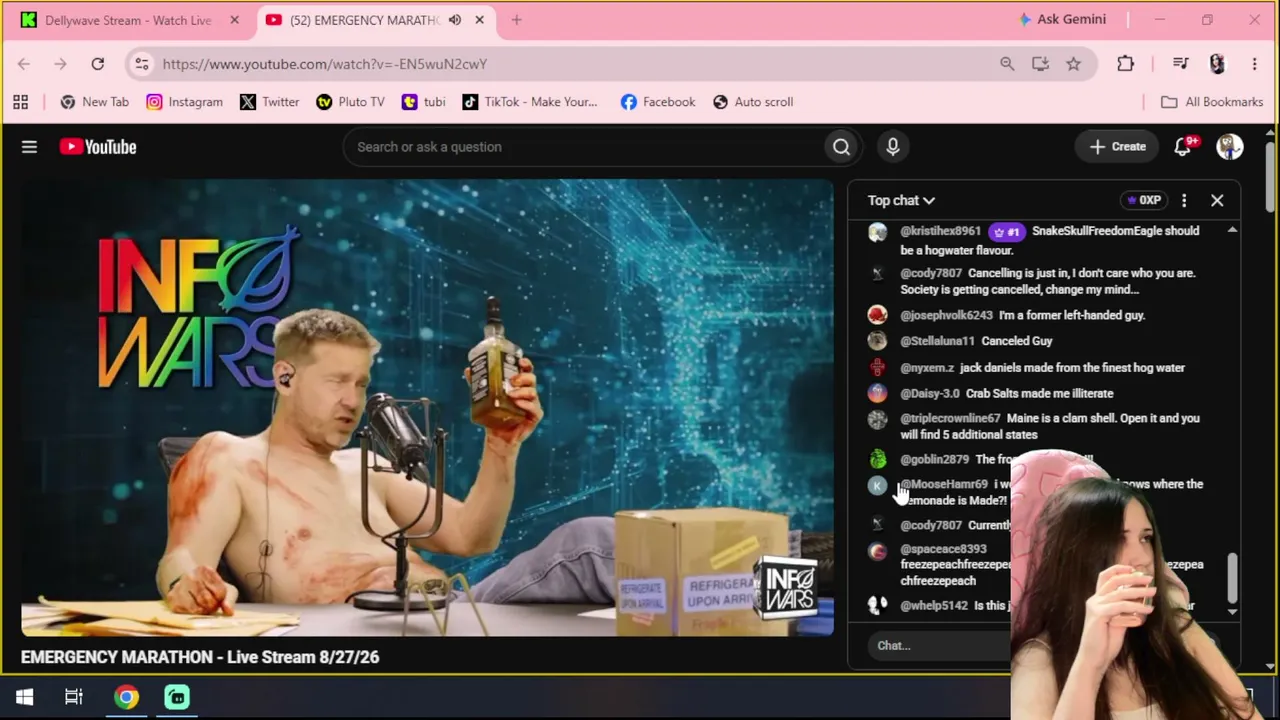Click the #1 member badge beside @kristihex8961
1280x720 pixels.
pos(1006,231)
